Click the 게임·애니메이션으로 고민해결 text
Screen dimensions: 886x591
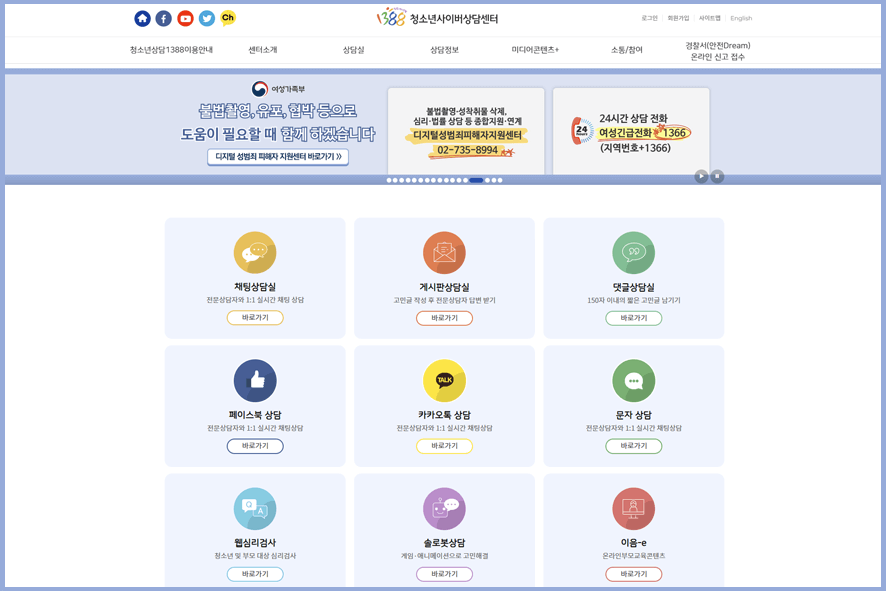coord(444,556)
